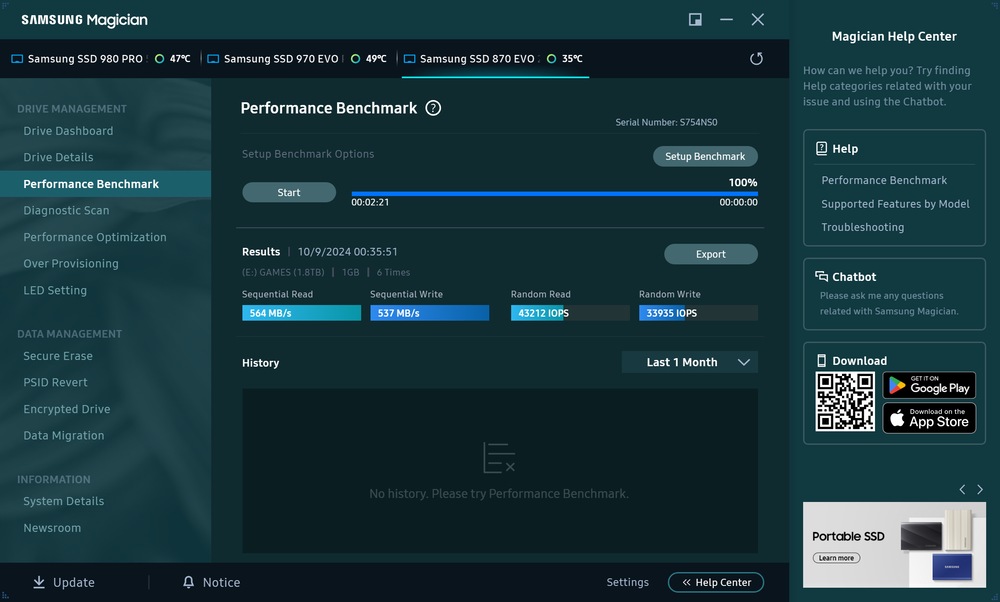Open Diagnostic Scan page
This screenshot has width=1000, height=602.
click(x=66, y=210)
